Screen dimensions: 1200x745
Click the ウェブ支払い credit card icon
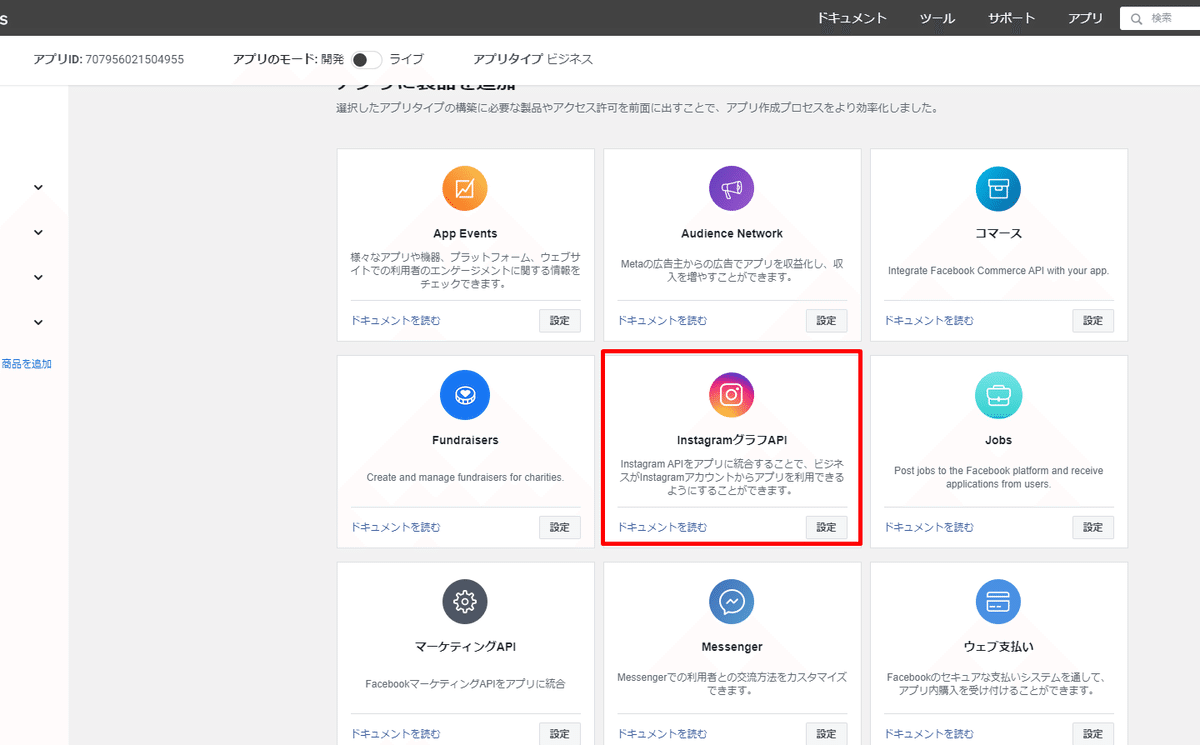(x=998, y=601)
